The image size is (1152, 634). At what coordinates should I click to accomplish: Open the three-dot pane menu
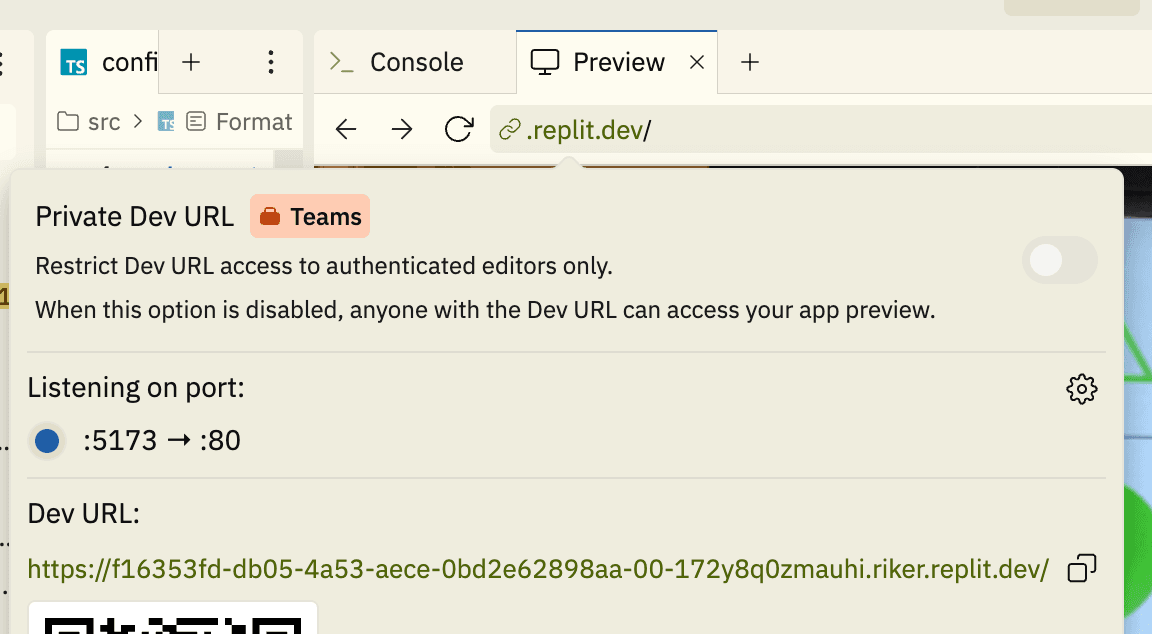(271, 62)
